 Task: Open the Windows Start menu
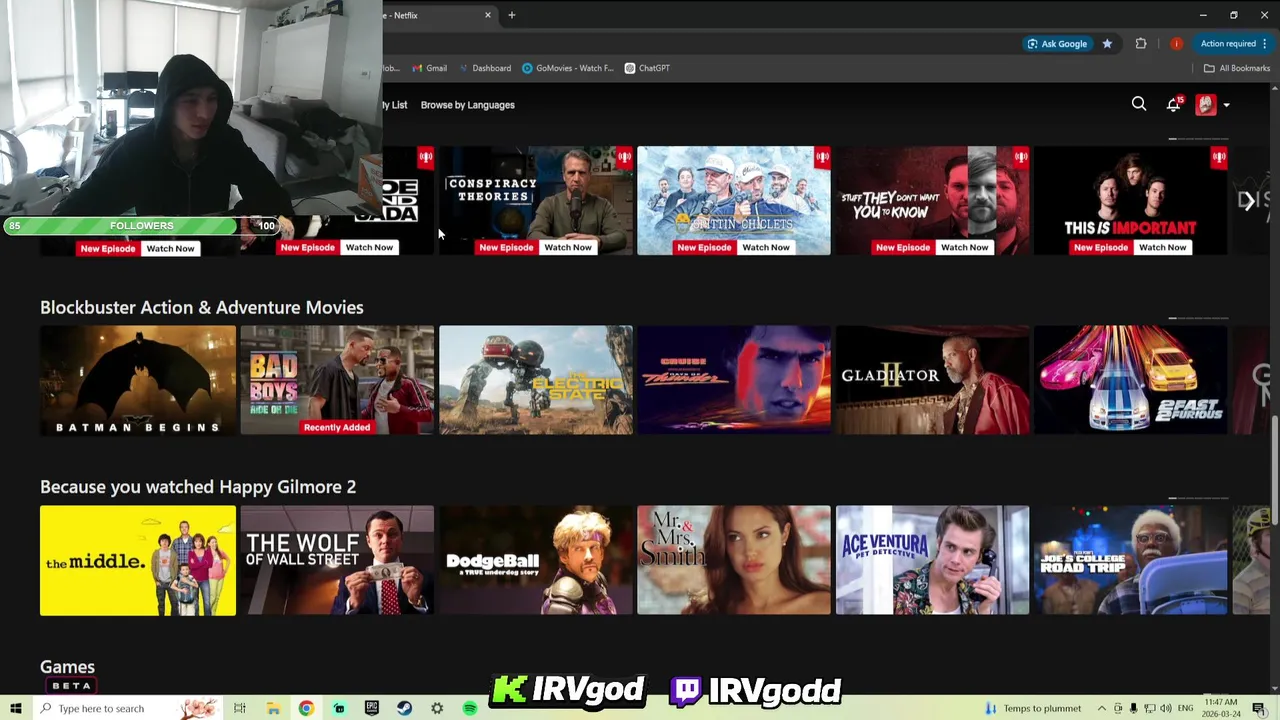pyautogui.click(x=15, y=708)
